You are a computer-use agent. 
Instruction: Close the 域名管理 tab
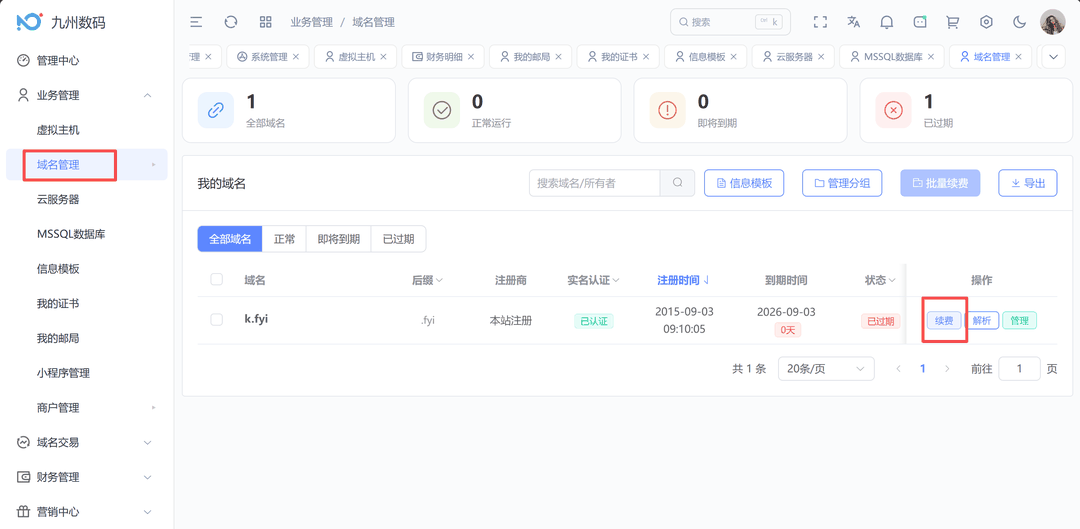pos(1019,56)
